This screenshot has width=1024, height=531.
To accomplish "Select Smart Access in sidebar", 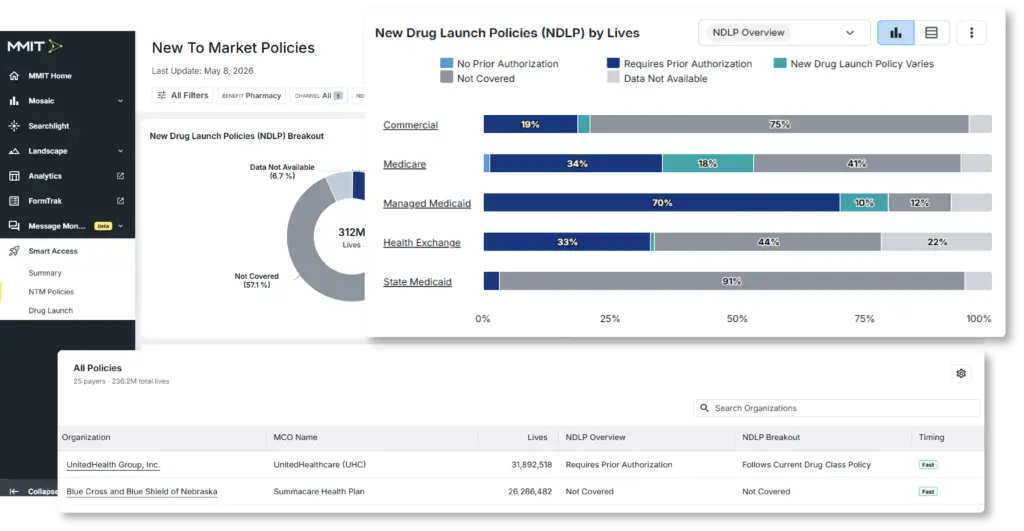I will (53, 251).
